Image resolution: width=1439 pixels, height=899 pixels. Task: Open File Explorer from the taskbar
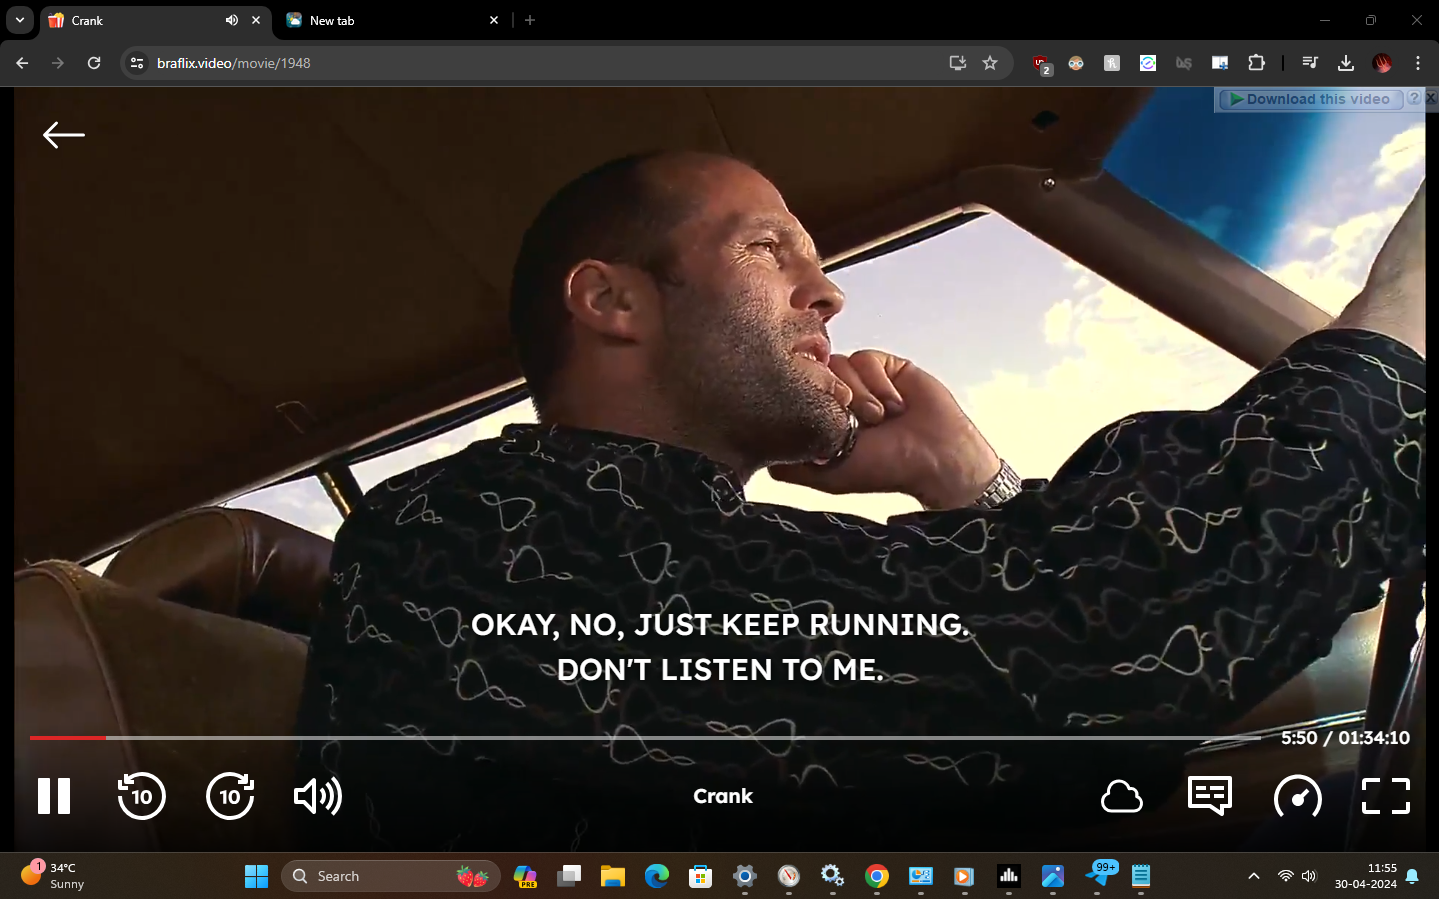point(613,876)
